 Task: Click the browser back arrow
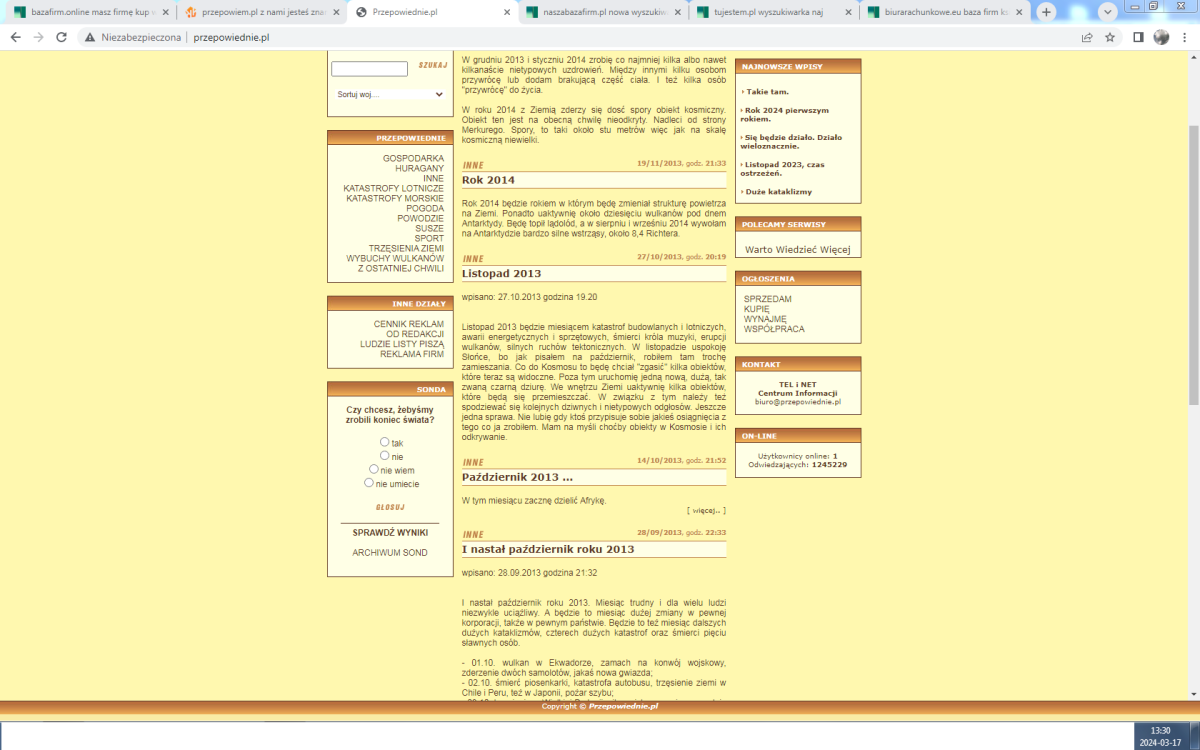coord(15,37)
